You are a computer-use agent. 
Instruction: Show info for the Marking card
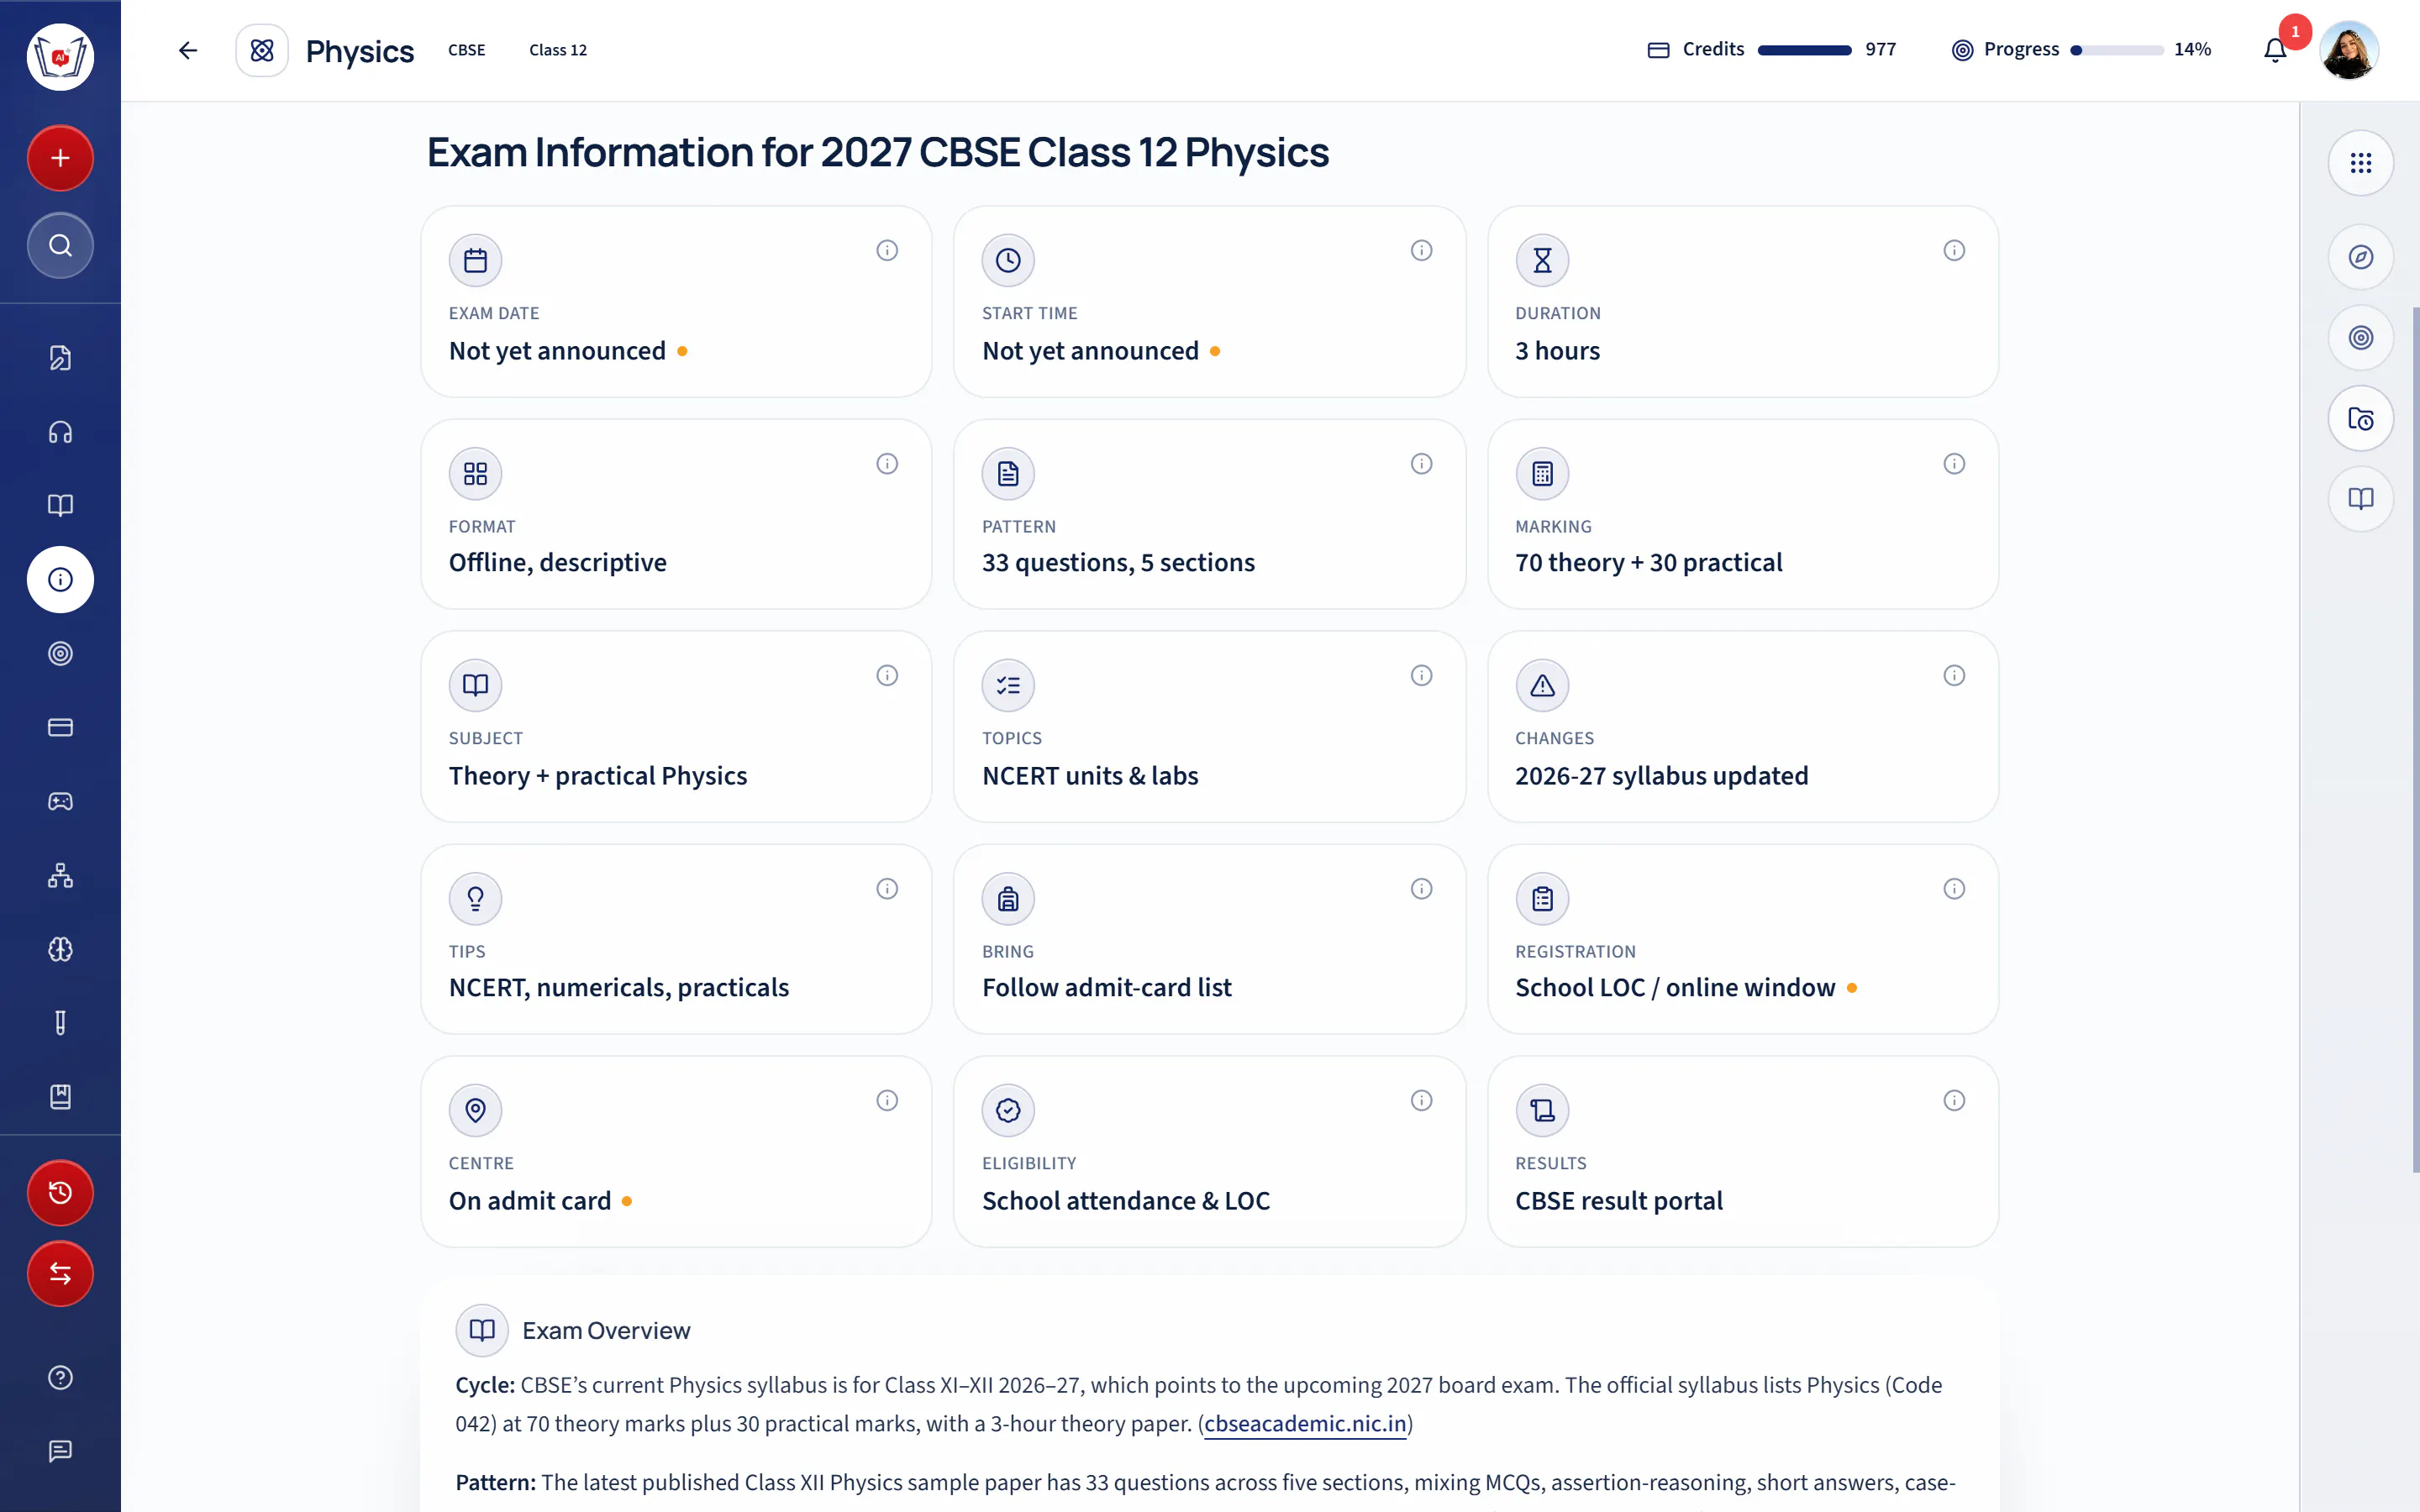click(x=1954, y=463)
